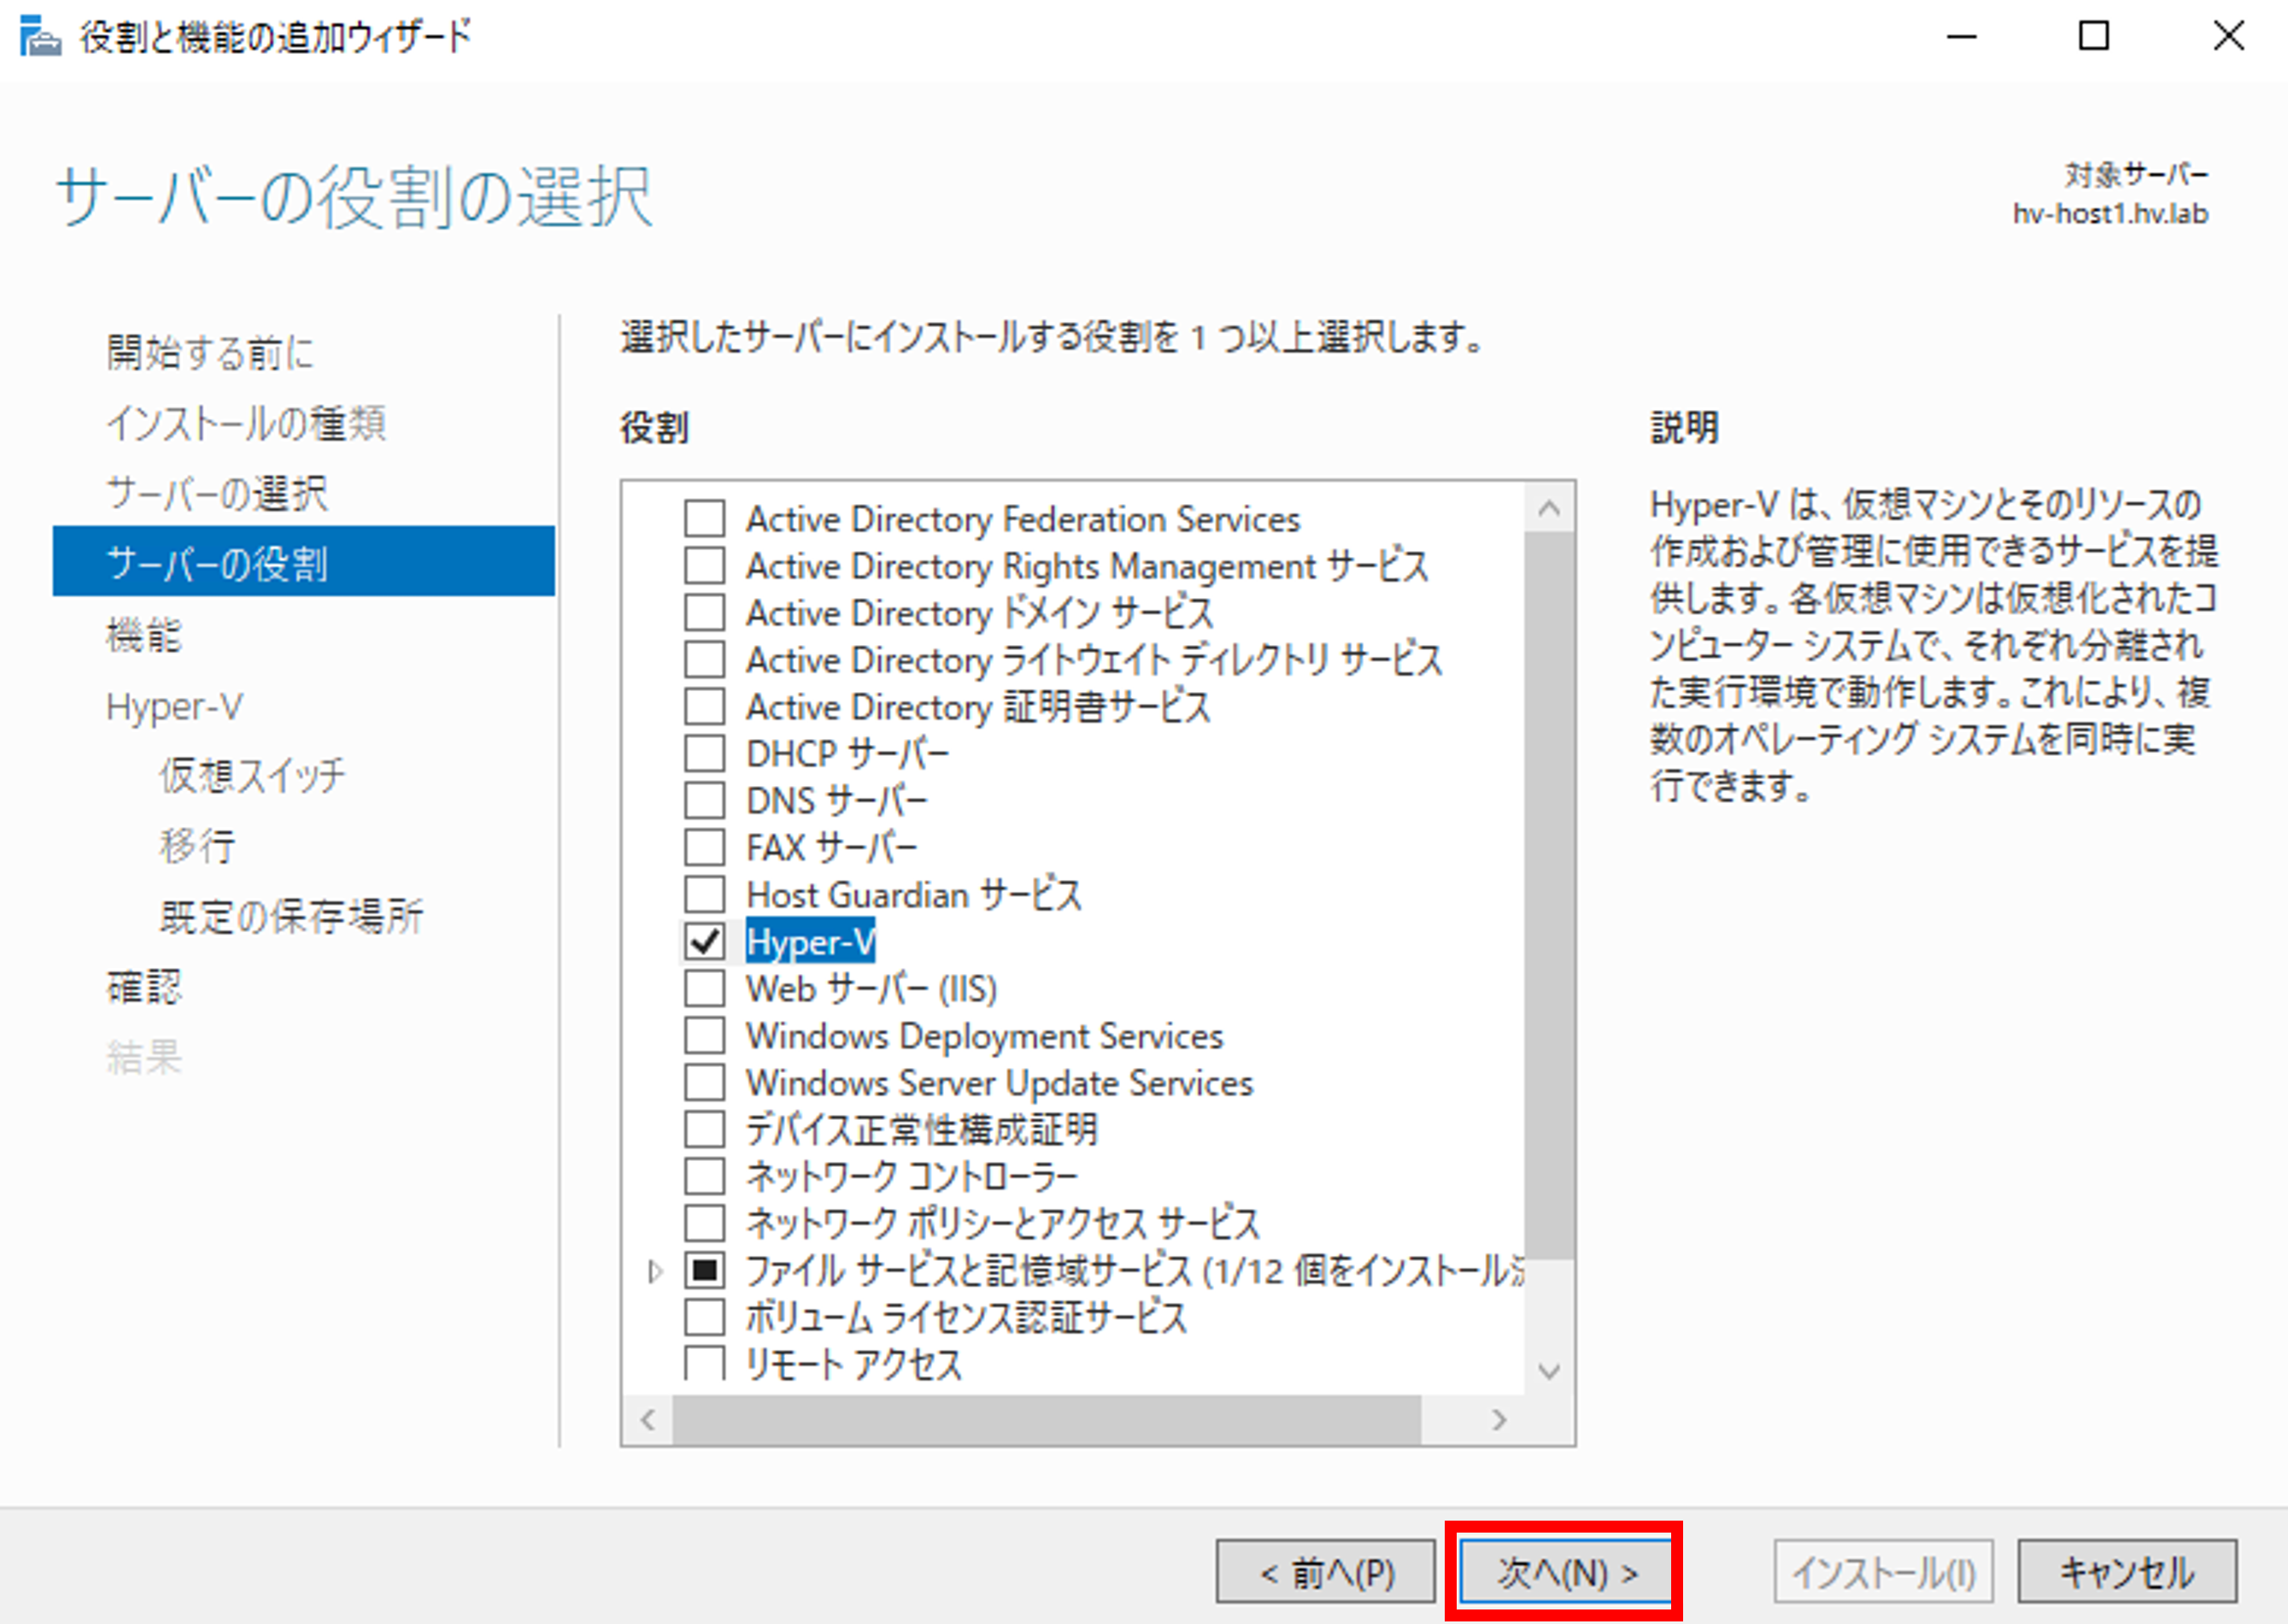
Task: Tick the Host Guardian サービス checkbox
Action: 705,895
